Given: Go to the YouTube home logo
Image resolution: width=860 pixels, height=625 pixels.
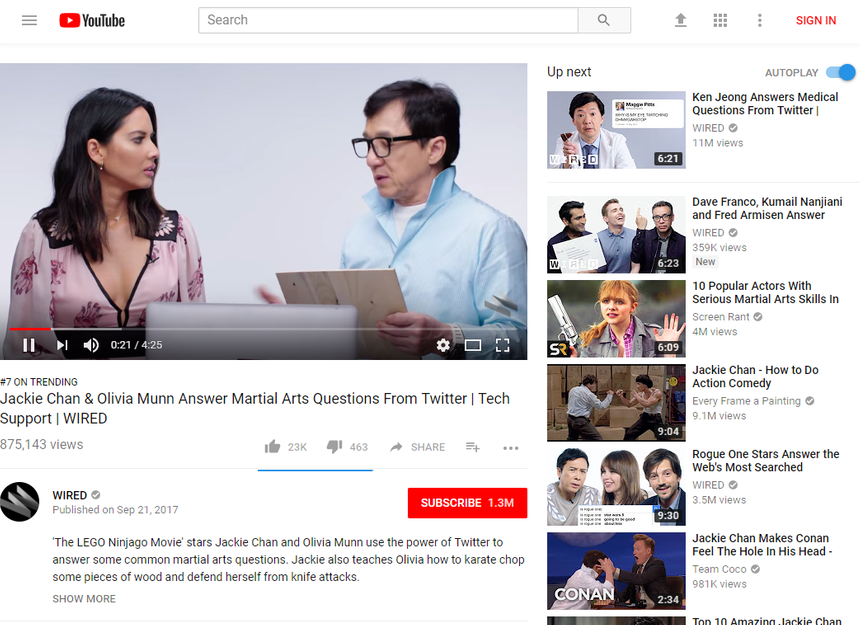Looking at the screenshot, I should [92, 20].
